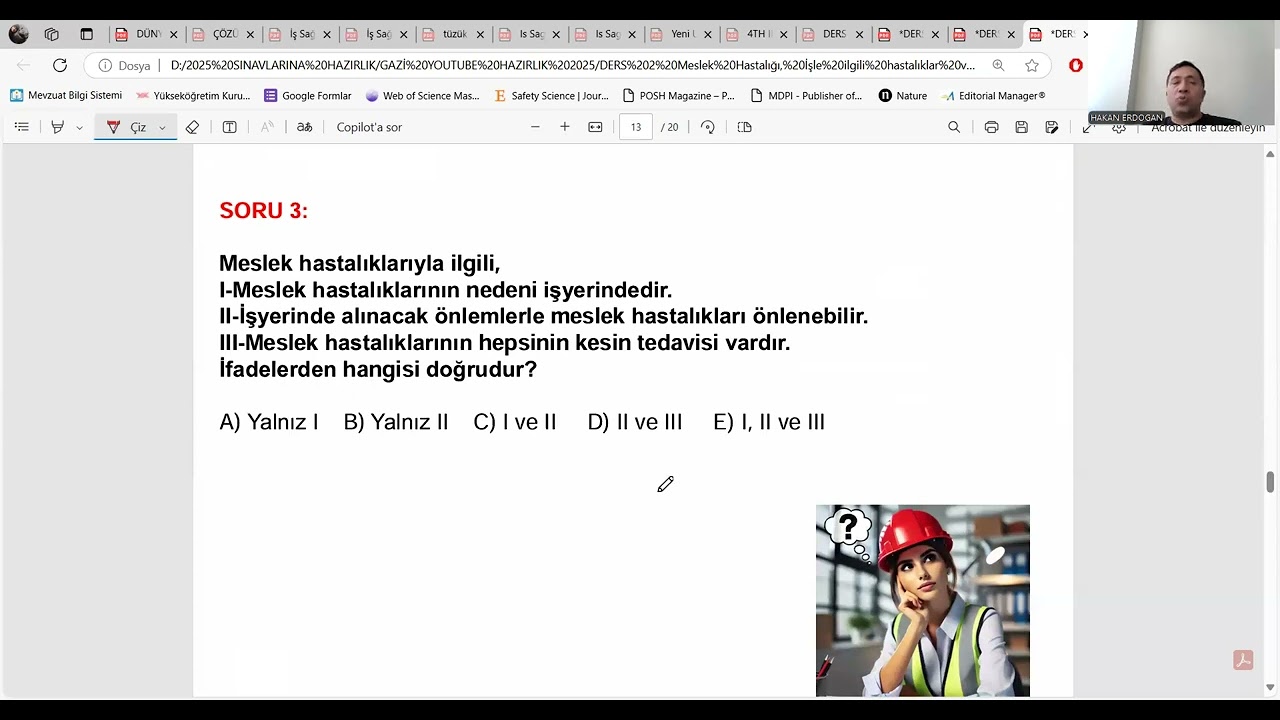Switch to the Yeni tab

click(682, 34)
